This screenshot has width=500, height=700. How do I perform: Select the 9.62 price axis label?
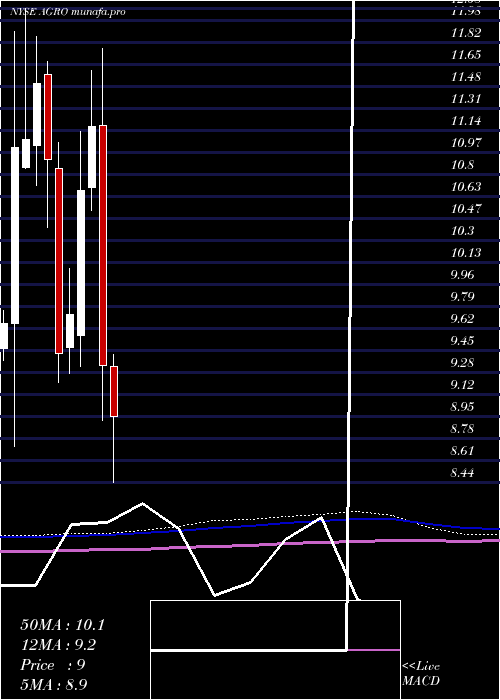pyautogui.click(x=462, y=319)
